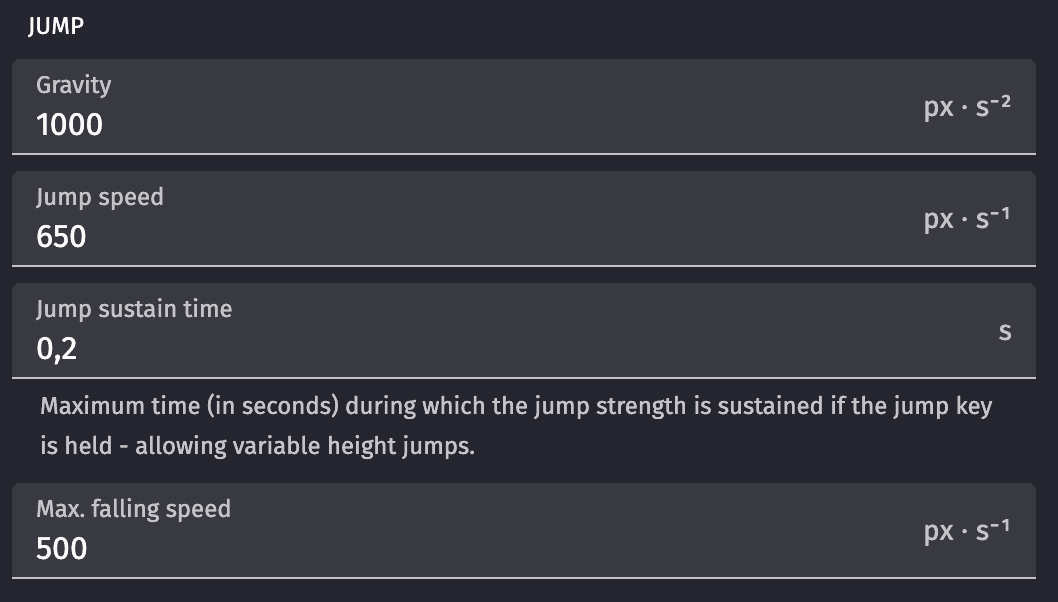Click the underline below Max. falling speed field
The width and height of the screenshot is (1058, 602).
[x=524, y=578]
